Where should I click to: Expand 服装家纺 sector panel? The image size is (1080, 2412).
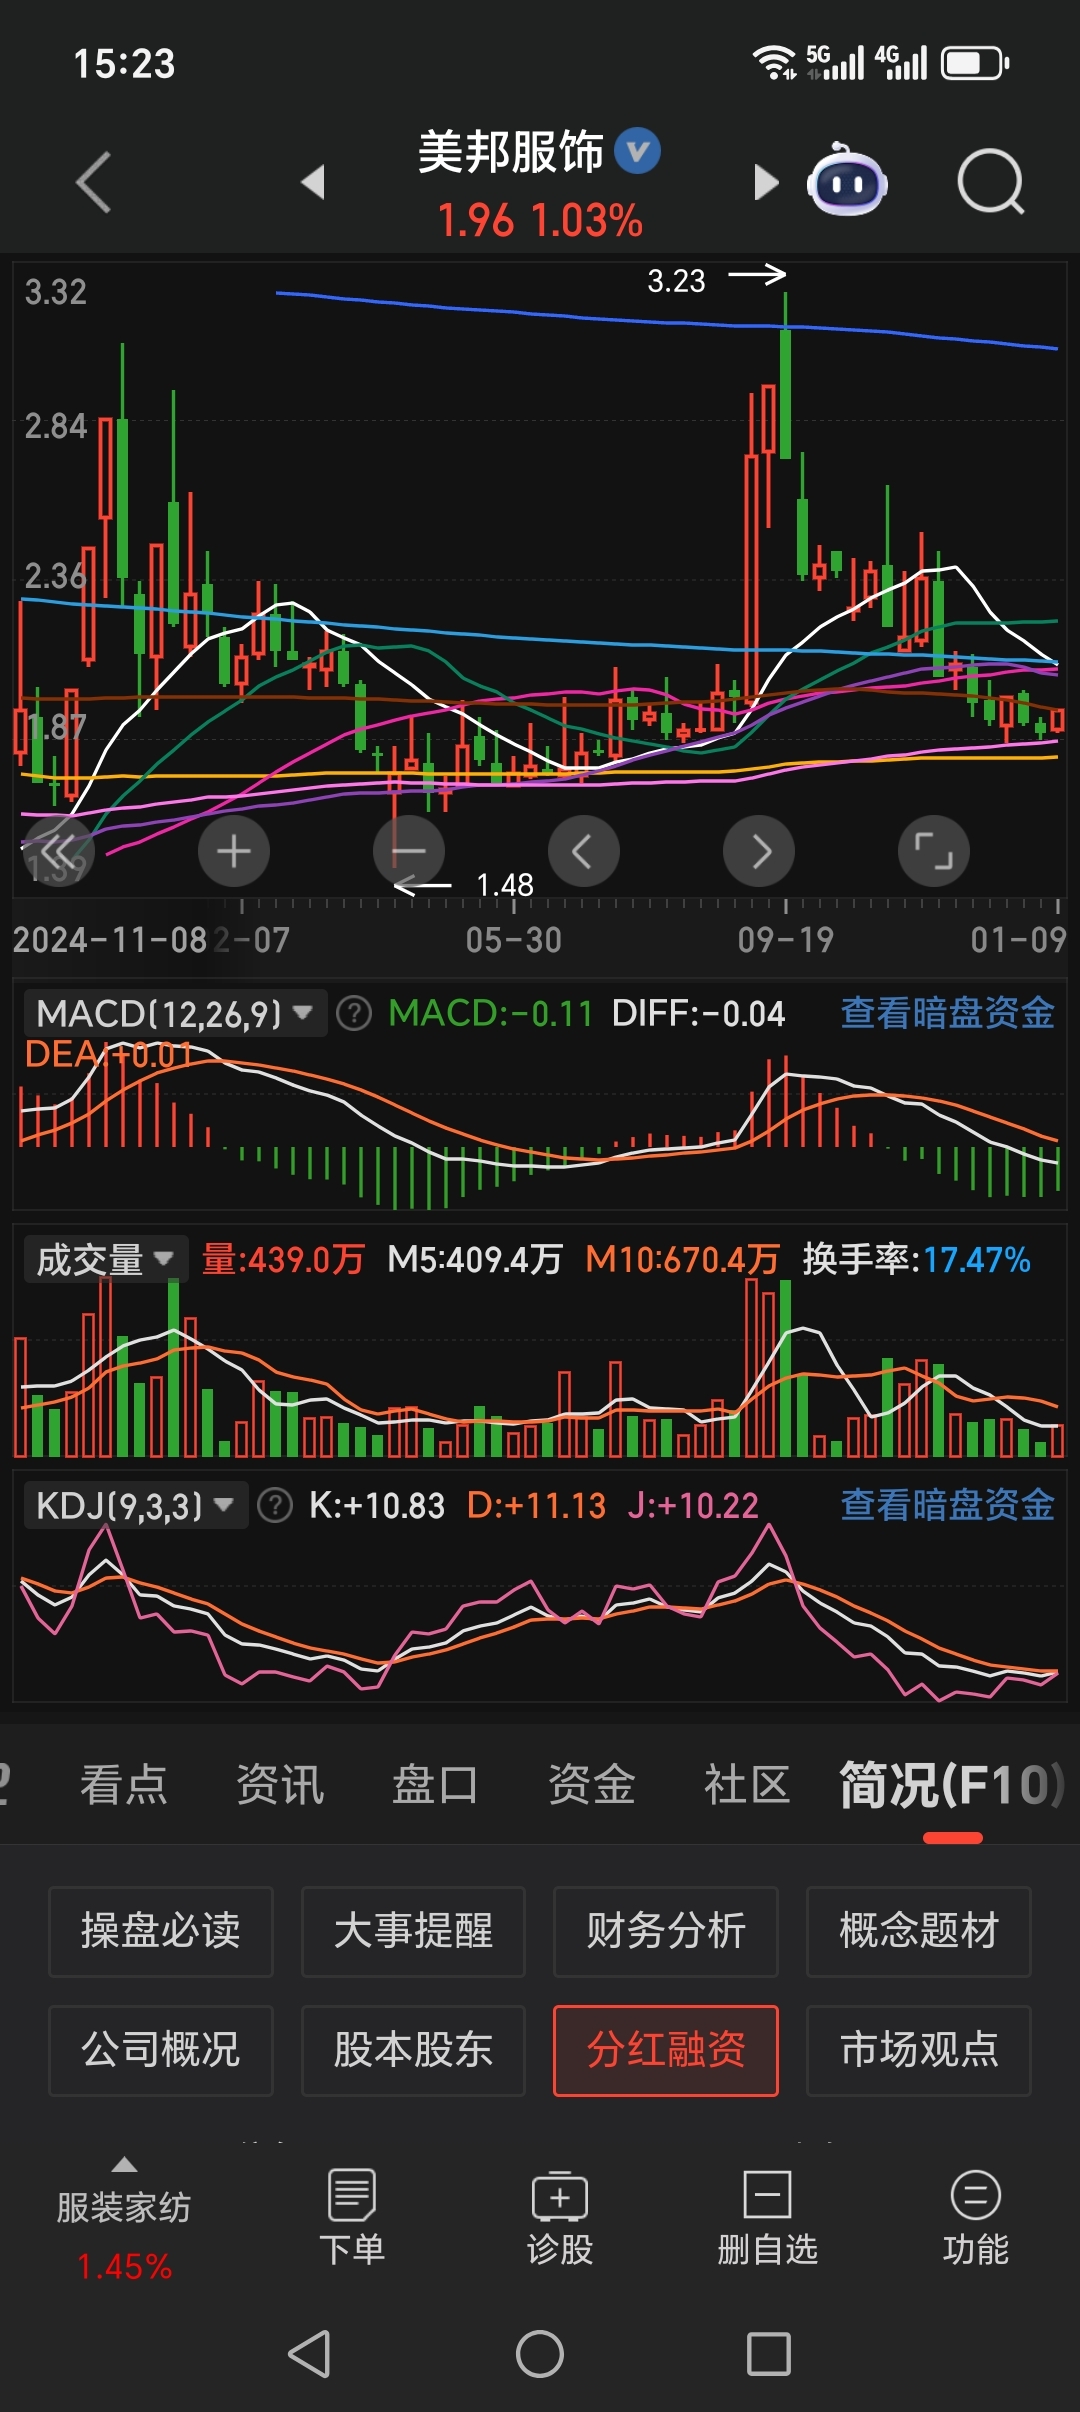click(x=124, y=2217)
